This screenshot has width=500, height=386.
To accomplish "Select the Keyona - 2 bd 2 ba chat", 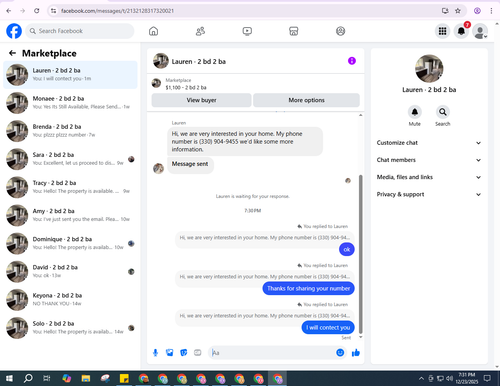I will (x=70, y=300).
